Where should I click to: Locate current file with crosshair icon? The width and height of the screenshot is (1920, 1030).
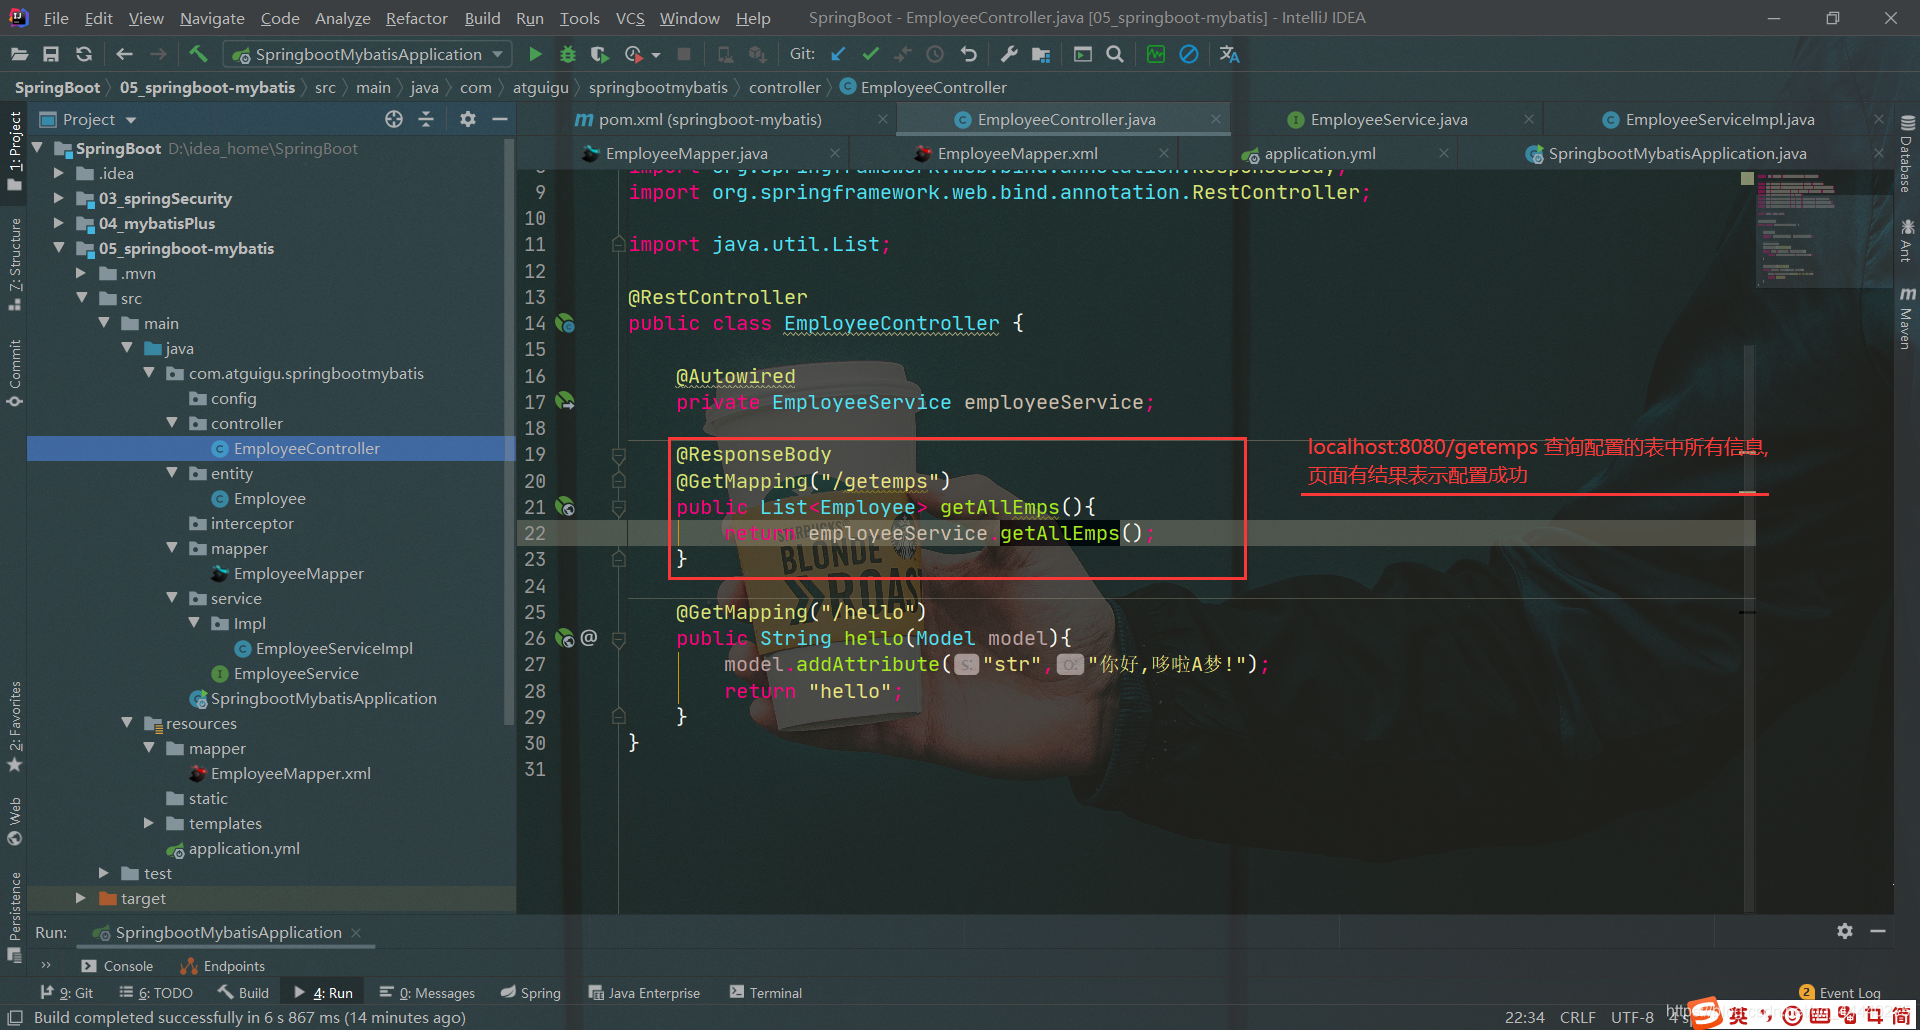click(394, 119)
